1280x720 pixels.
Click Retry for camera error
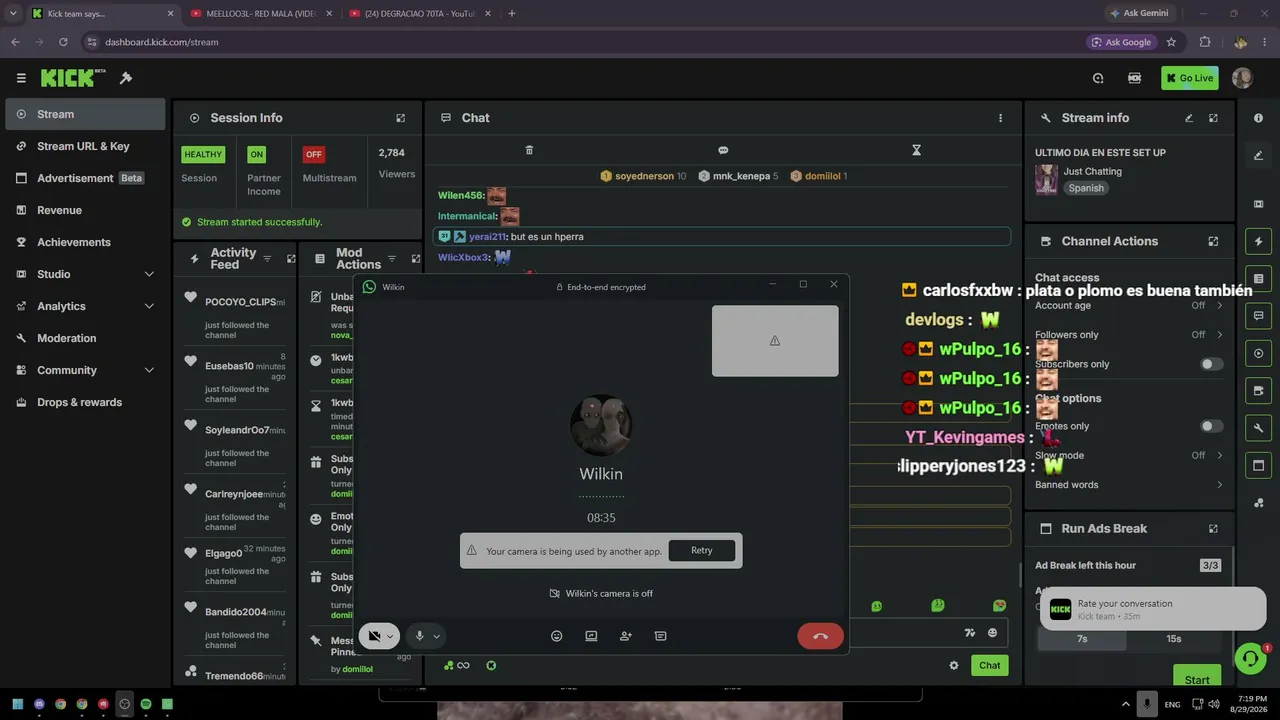tap(702, 550)
